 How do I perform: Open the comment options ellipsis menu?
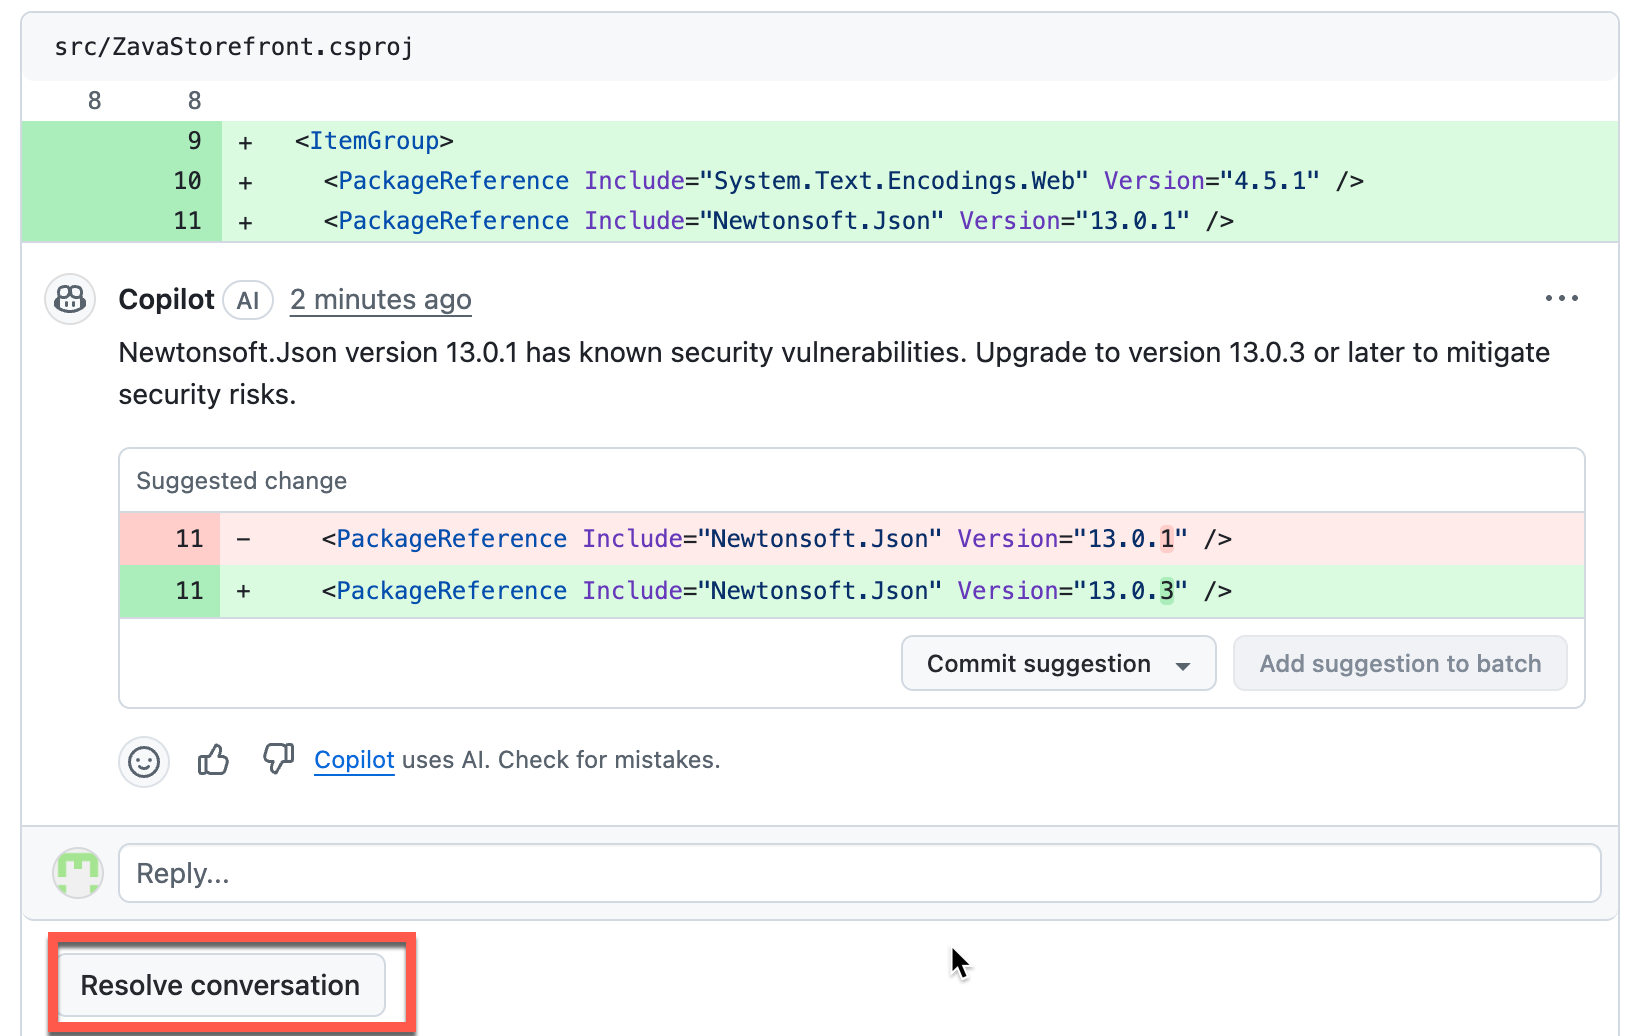click(x=1561, y=299)
